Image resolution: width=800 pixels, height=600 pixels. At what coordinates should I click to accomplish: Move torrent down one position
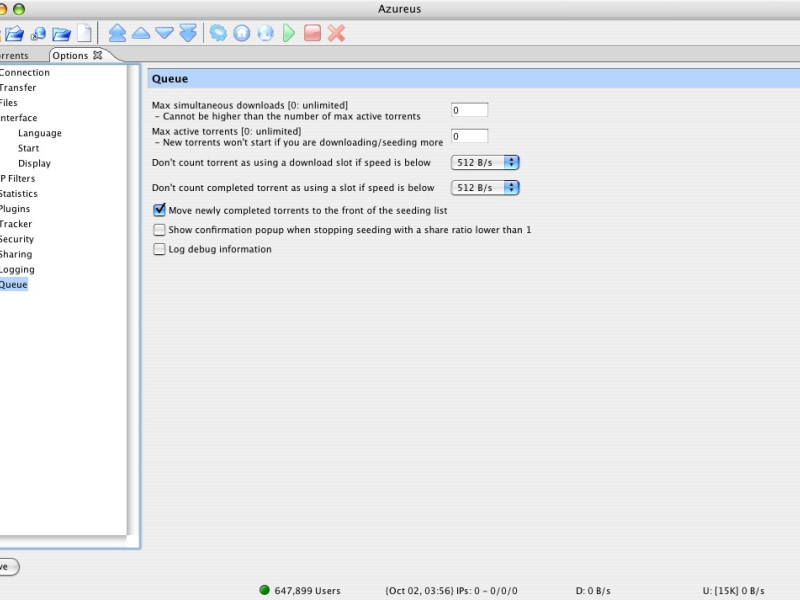tap(164, 34)
